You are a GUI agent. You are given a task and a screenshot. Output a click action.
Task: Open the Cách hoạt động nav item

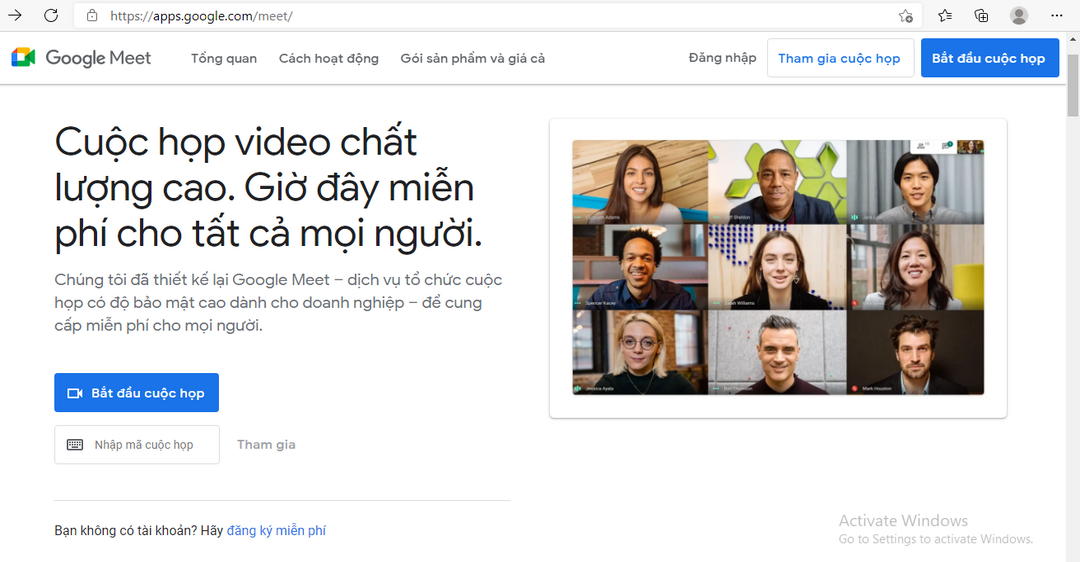pyautogui.click(x=329, y=59)
